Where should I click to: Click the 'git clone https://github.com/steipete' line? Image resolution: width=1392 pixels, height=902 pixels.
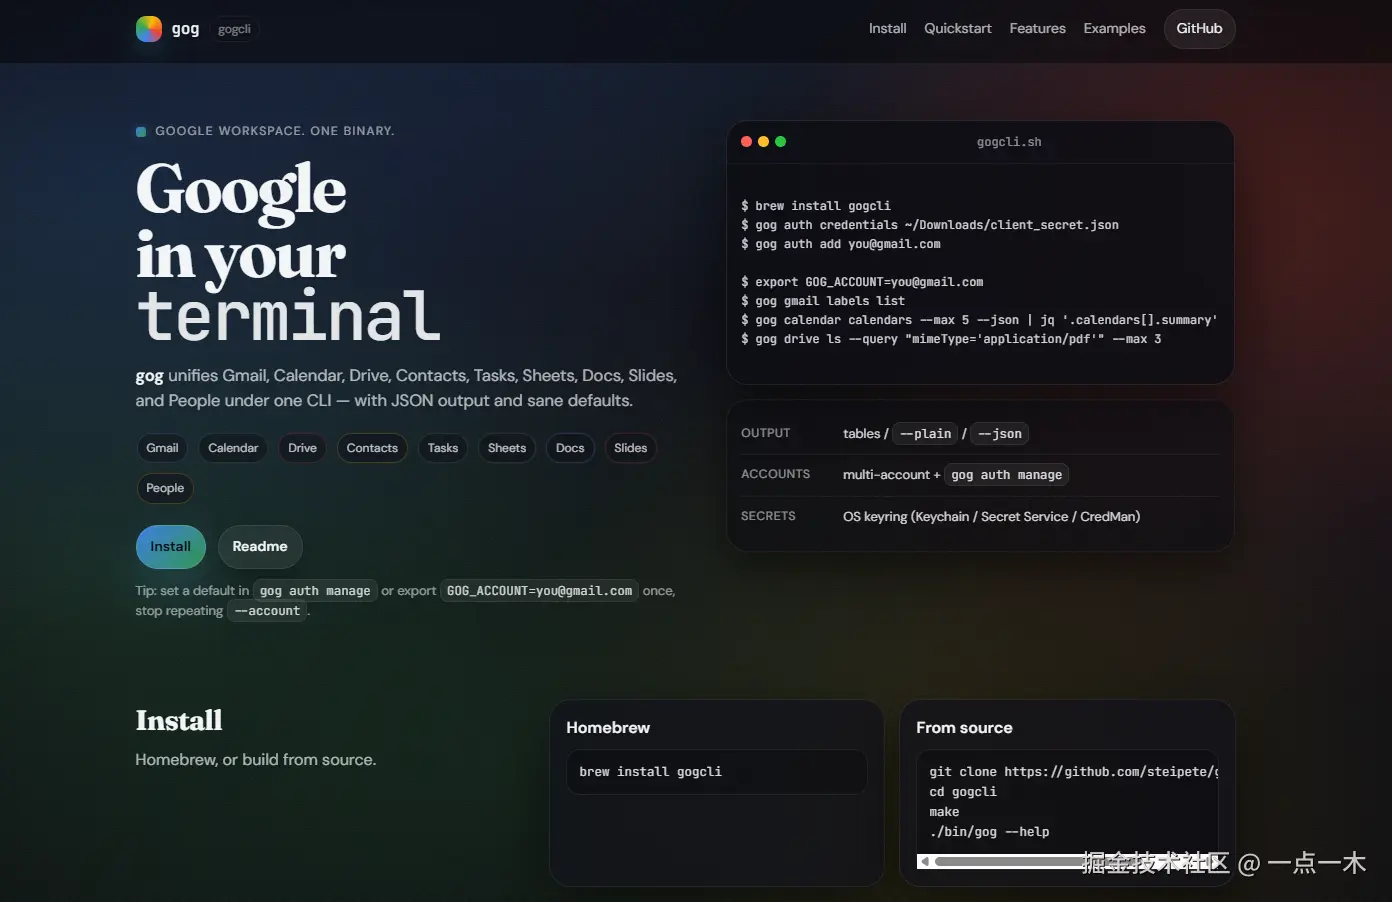(1074, 772)
